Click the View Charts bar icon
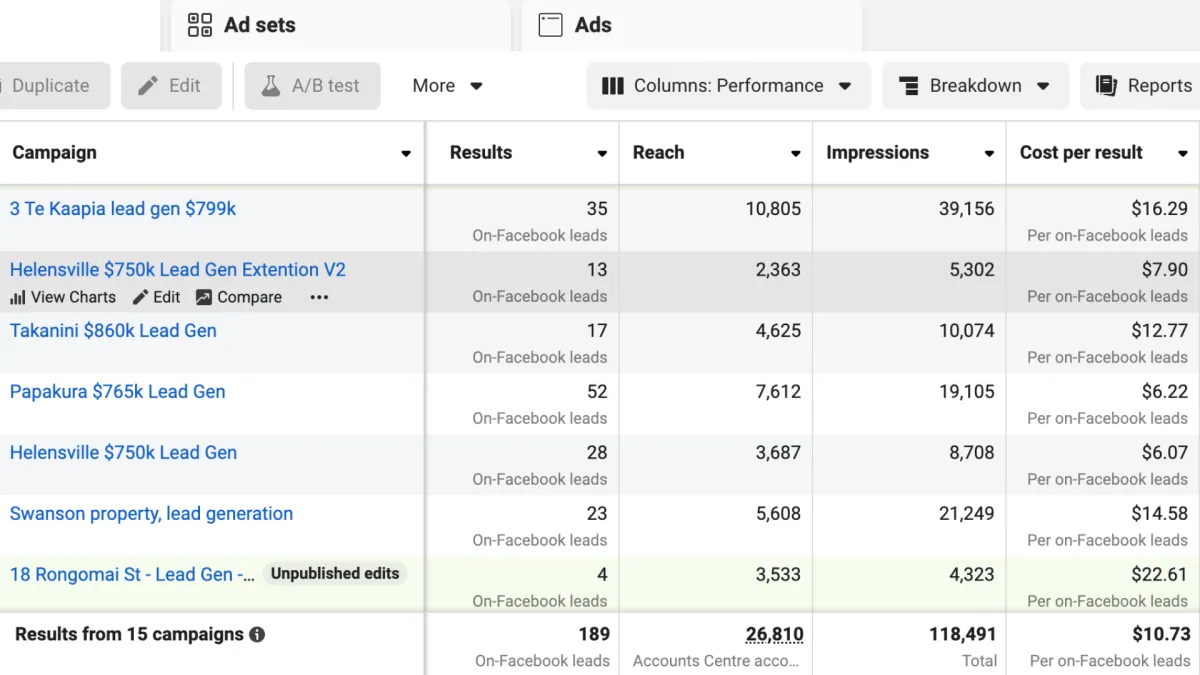 [18, 298]
